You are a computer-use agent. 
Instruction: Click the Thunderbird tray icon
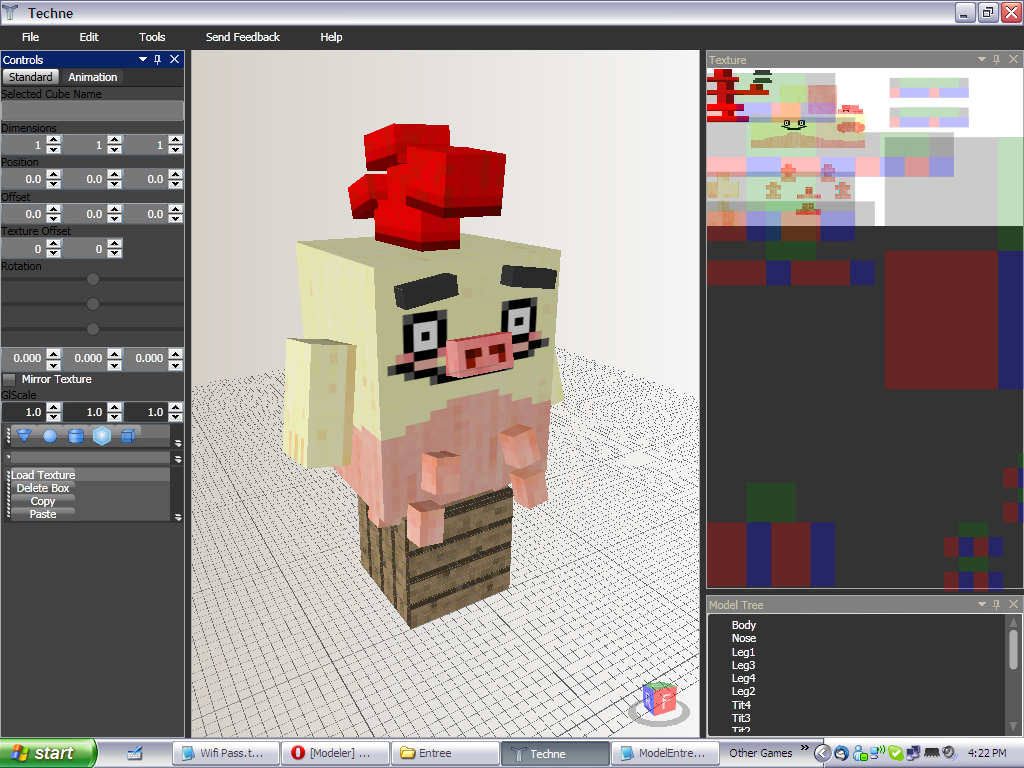(842, 753)
